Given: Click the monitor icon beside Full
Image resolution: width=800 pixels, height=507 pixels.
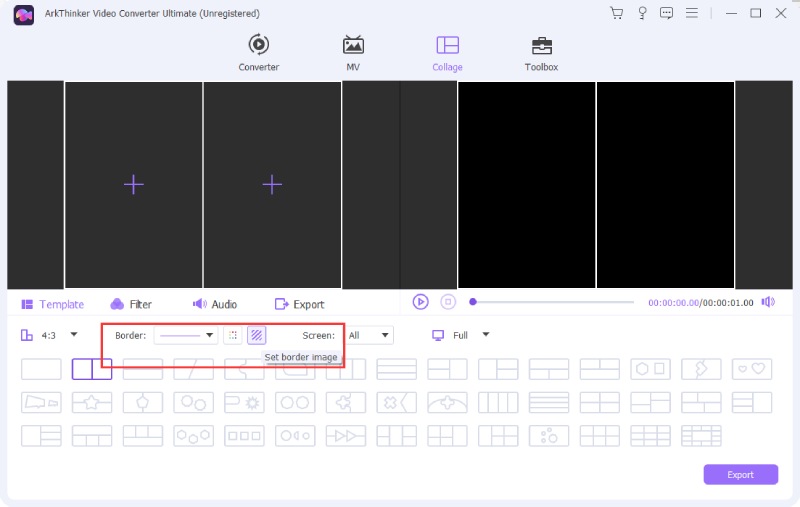Looking at the screenshot, I should pos(438,335).
